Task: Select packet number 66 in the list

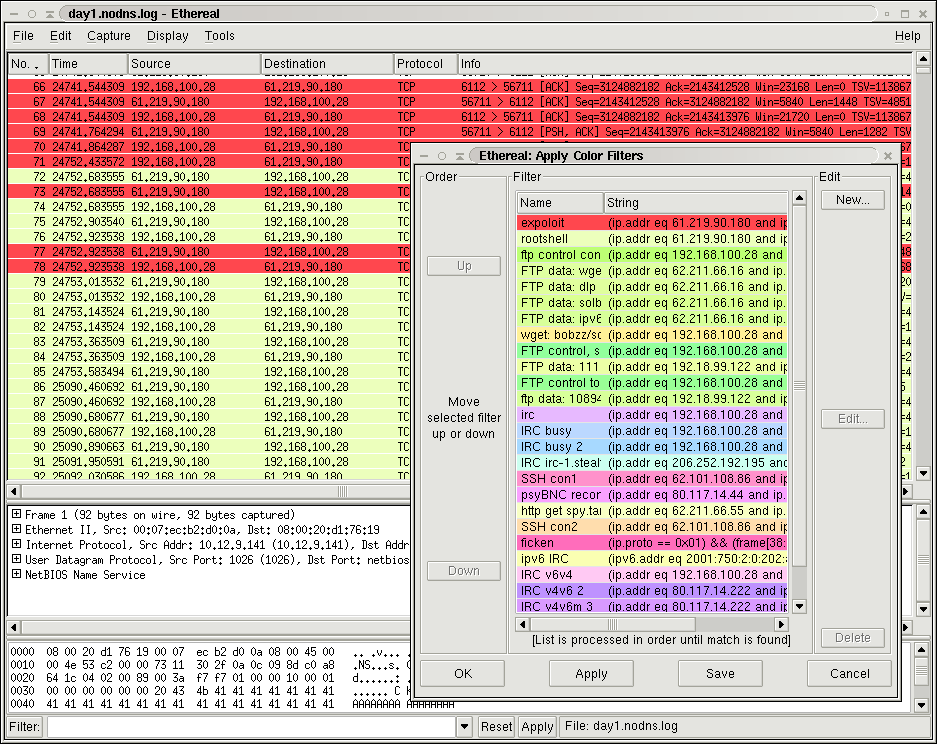Action: [460, 87]
